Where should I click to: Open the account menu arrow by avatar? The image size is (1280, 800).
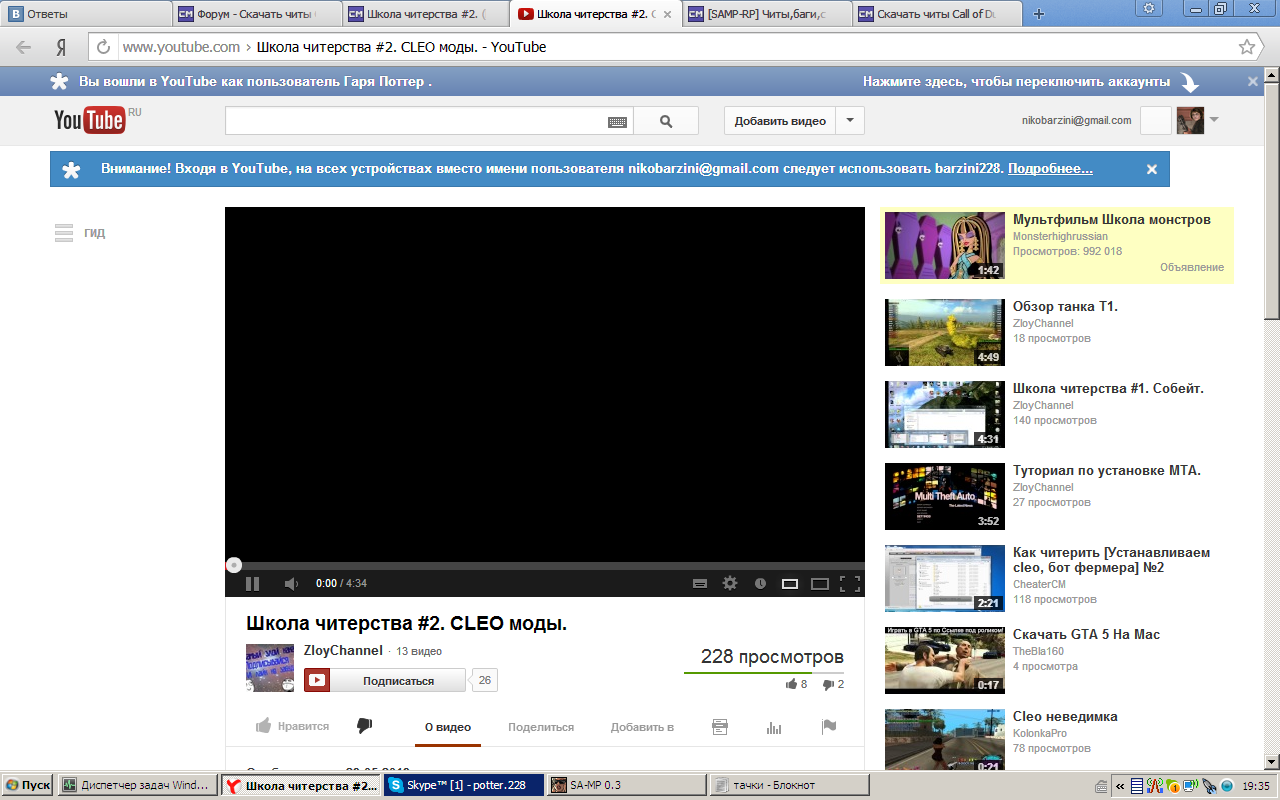[1214, 120]
